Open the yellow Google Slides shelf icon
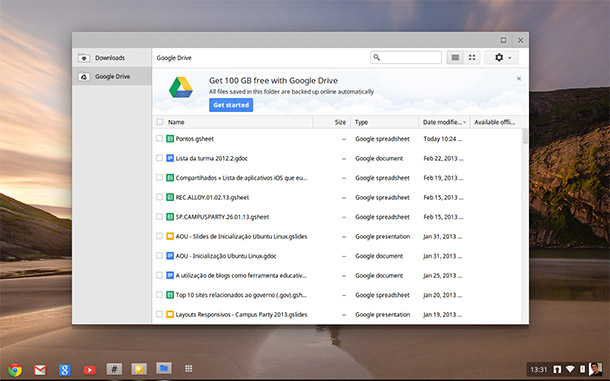 coord(139,369)
